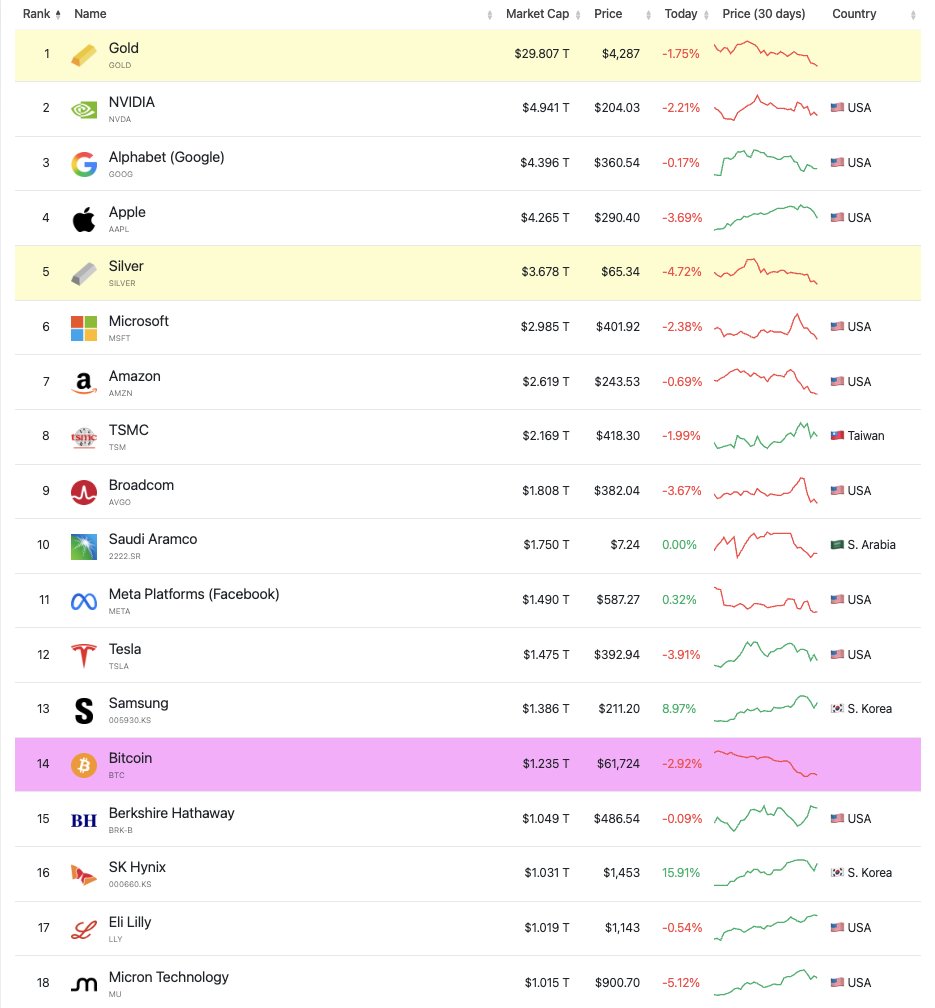Open the SK Hynix link

[138, 867]
